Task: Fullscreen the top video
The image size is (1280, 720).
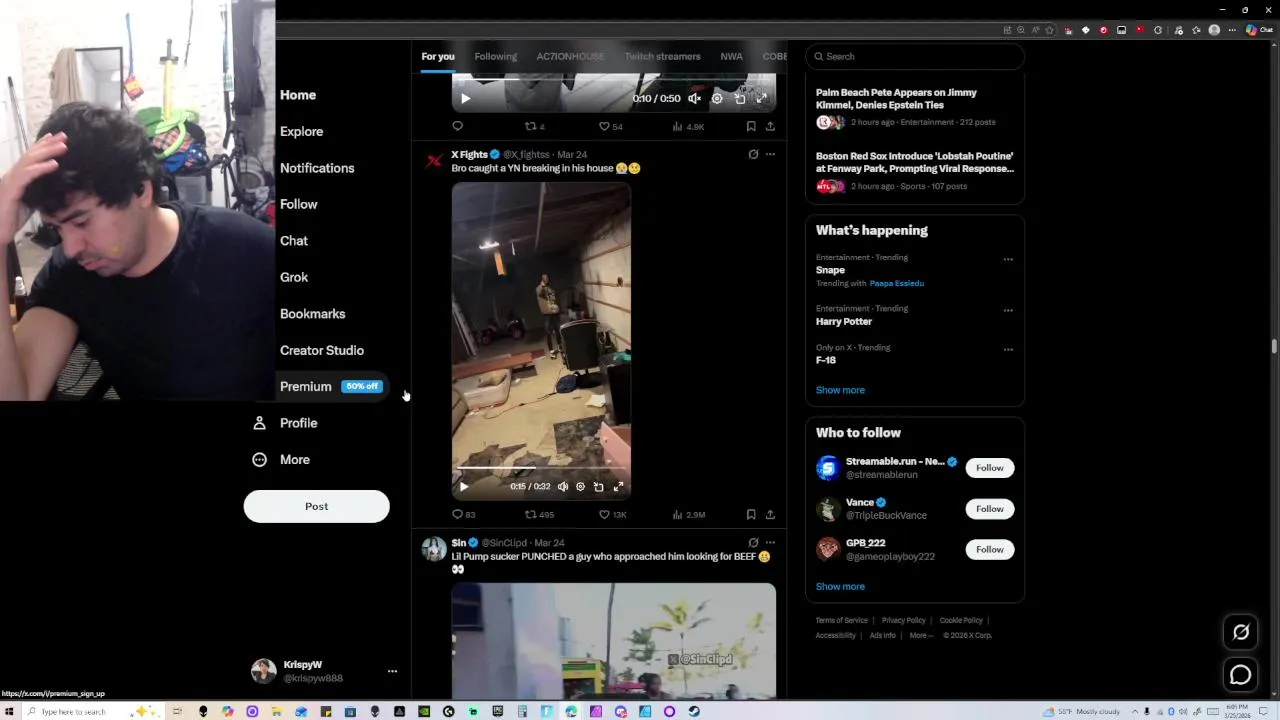Action: (x=761, y=98)
